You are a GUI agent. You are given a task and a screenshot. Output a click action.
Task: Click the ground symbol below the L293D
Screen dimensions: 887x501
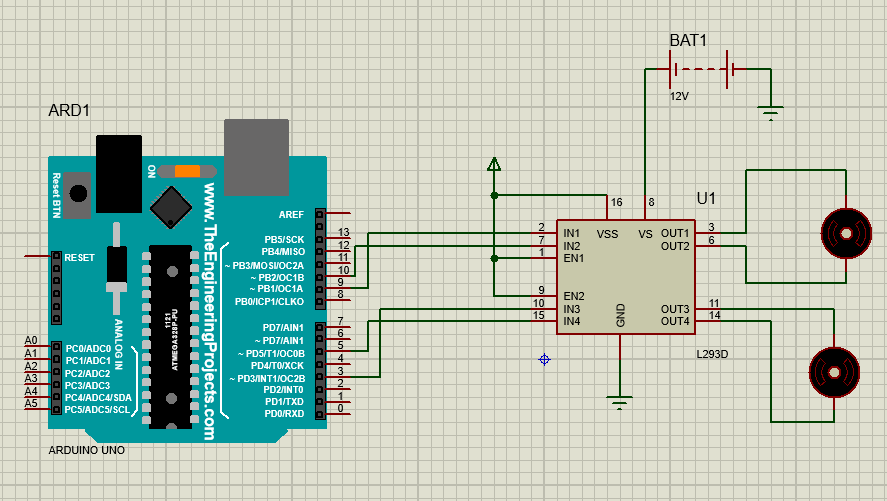pyautogui.click(x=619, y=403)
